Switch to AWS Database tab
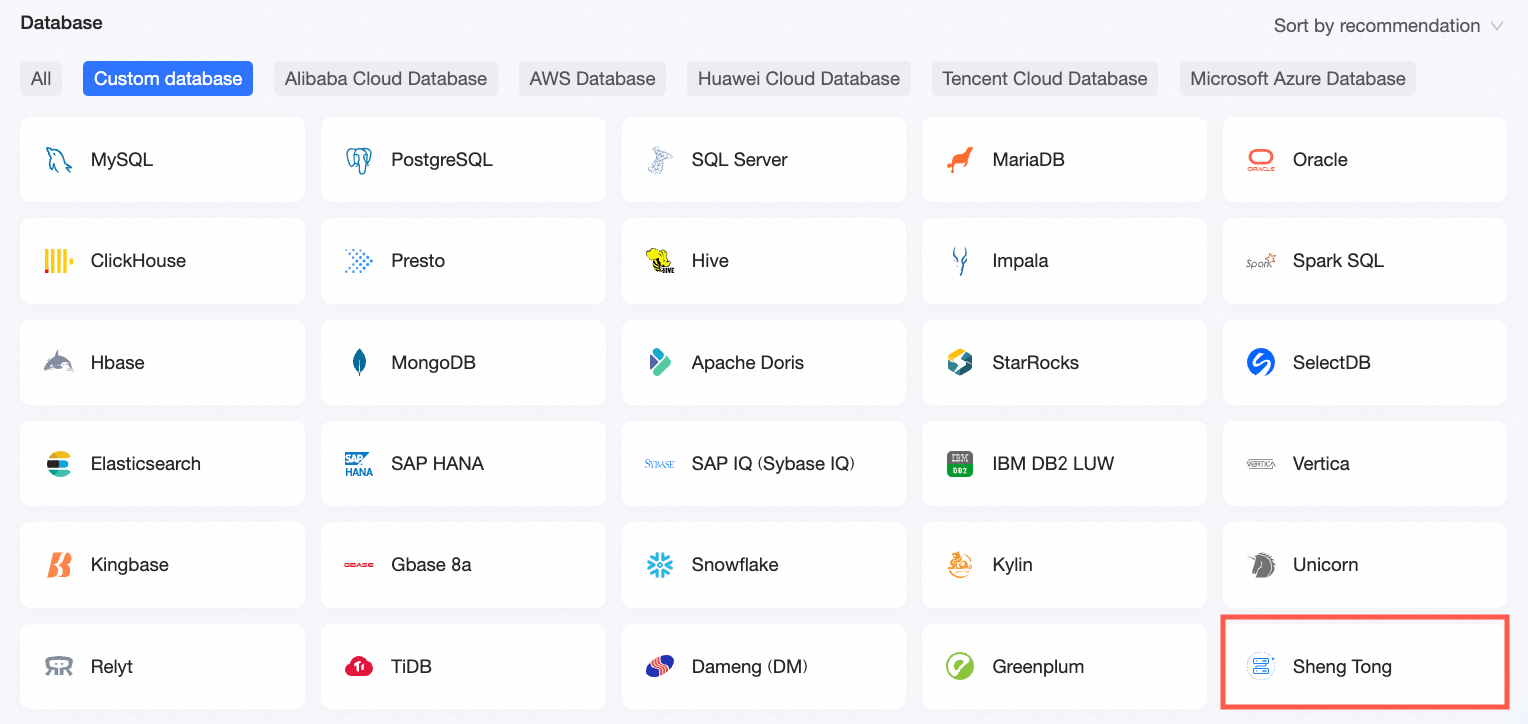This screenshot has width=1528, height=724. click(x=593, y=79)
